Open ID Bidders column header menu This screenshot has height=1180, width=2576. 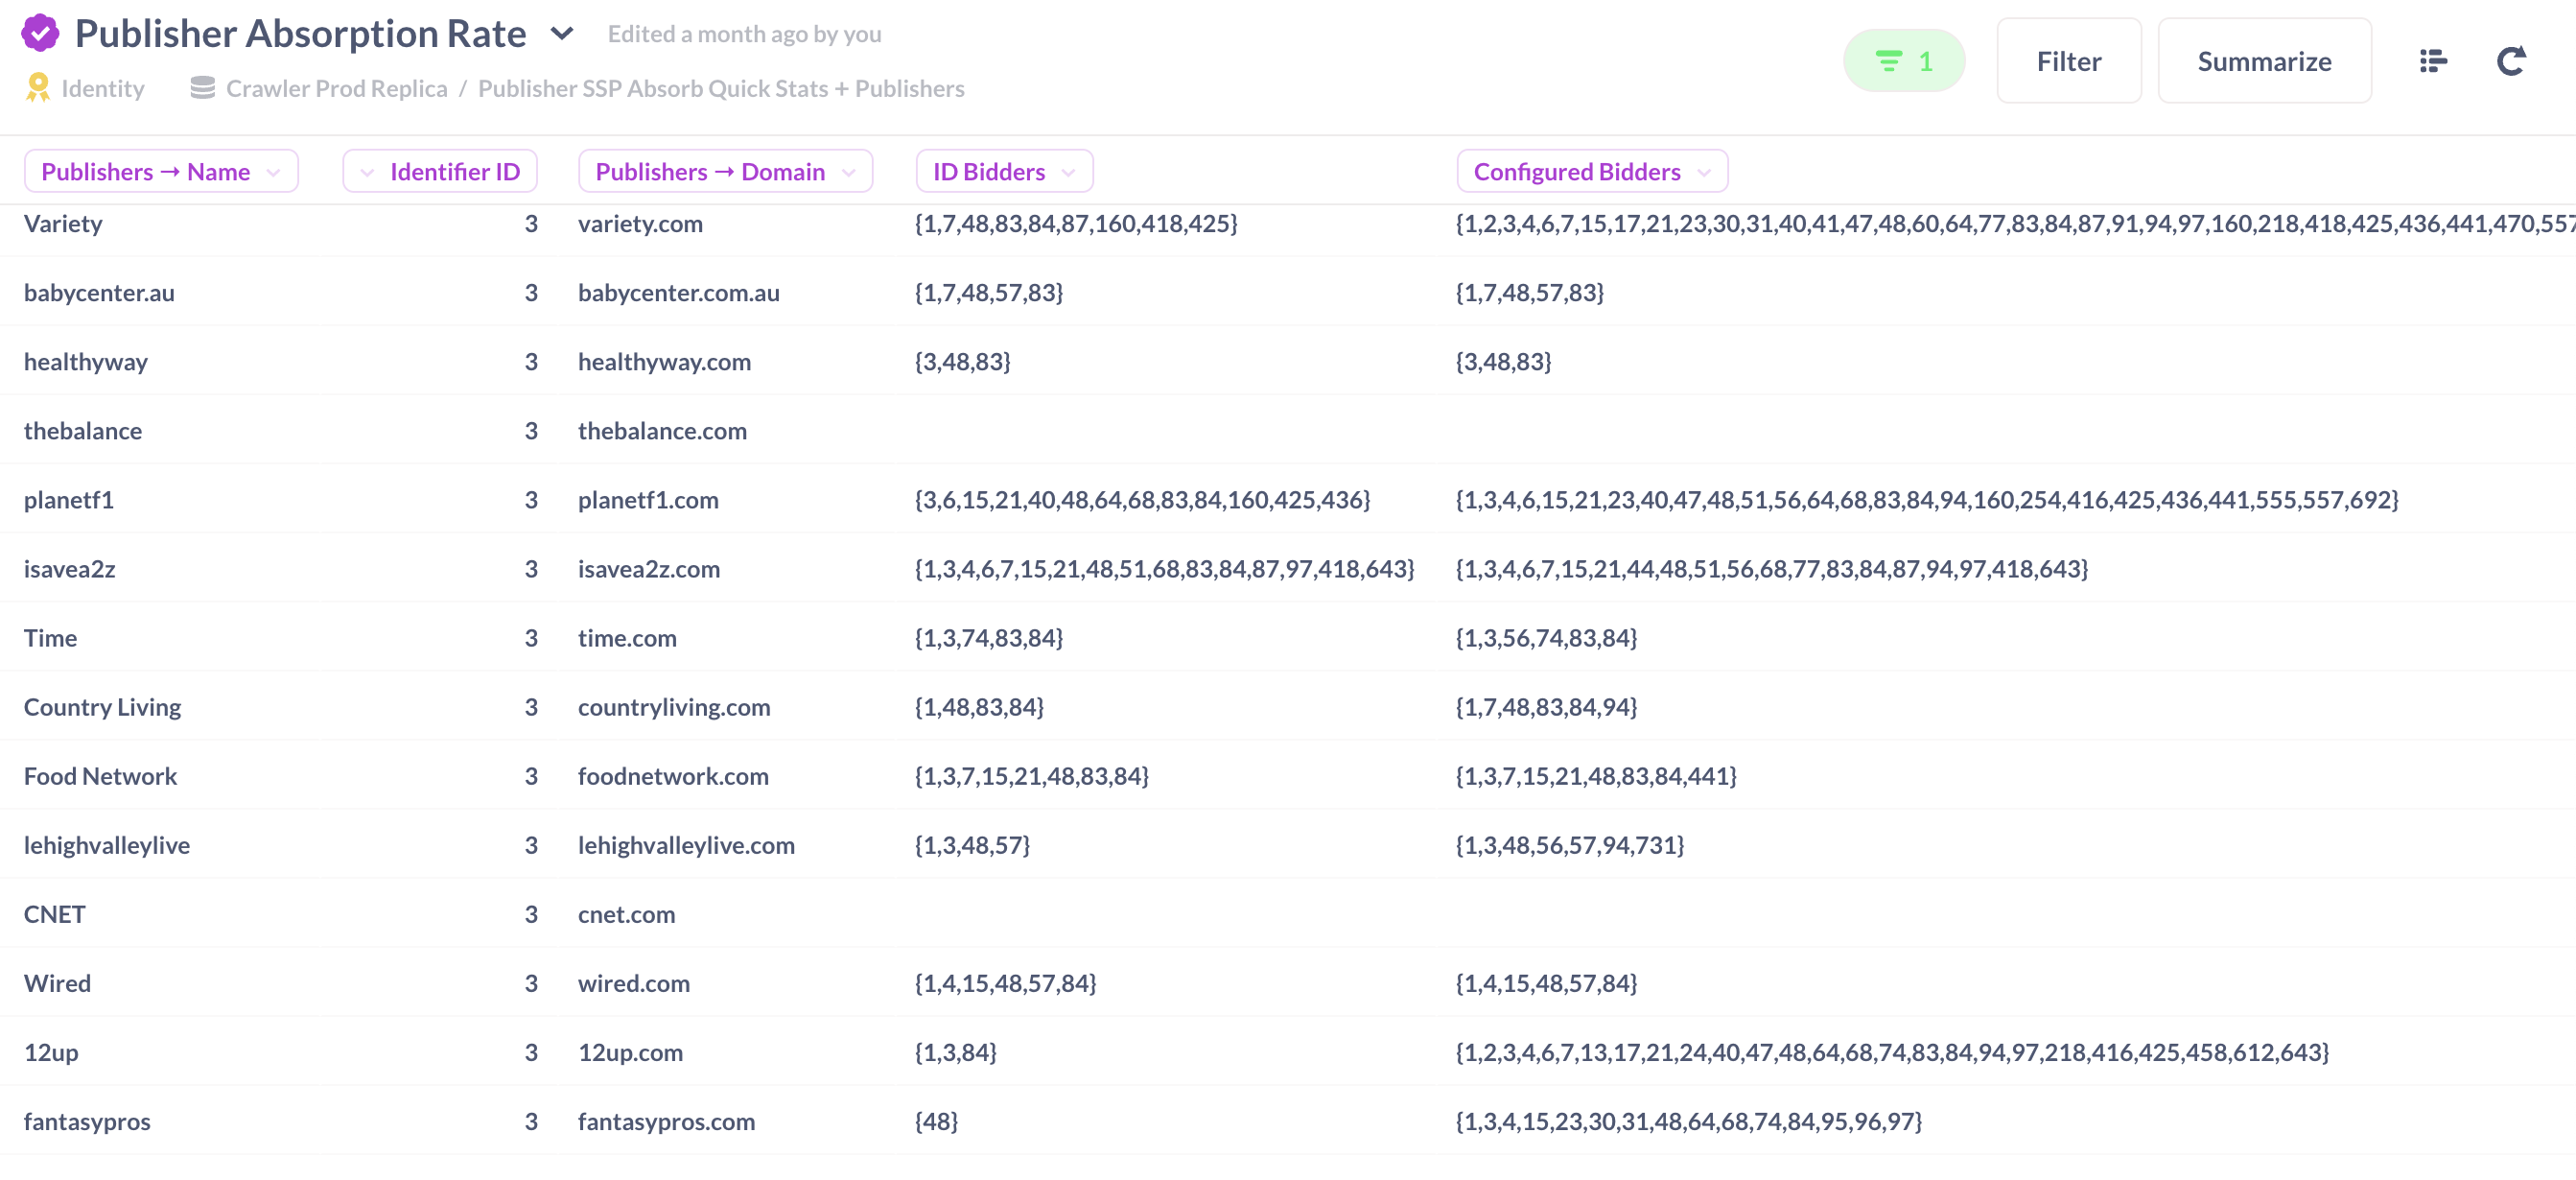coord(1003,172)
